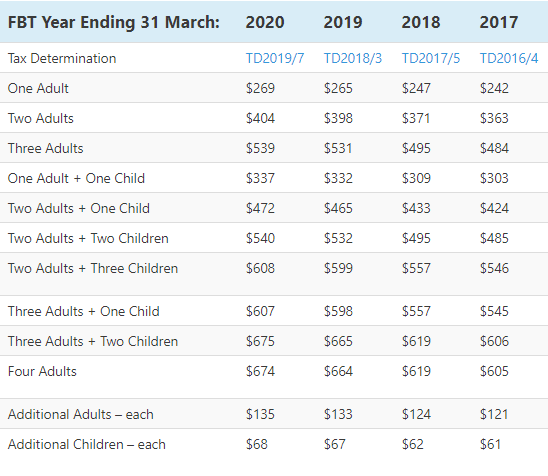Image resolution: width=548 pixels, height=476 pixels.
Task: Click the One Adult + One Child label
Action: [x=76, y=178]
